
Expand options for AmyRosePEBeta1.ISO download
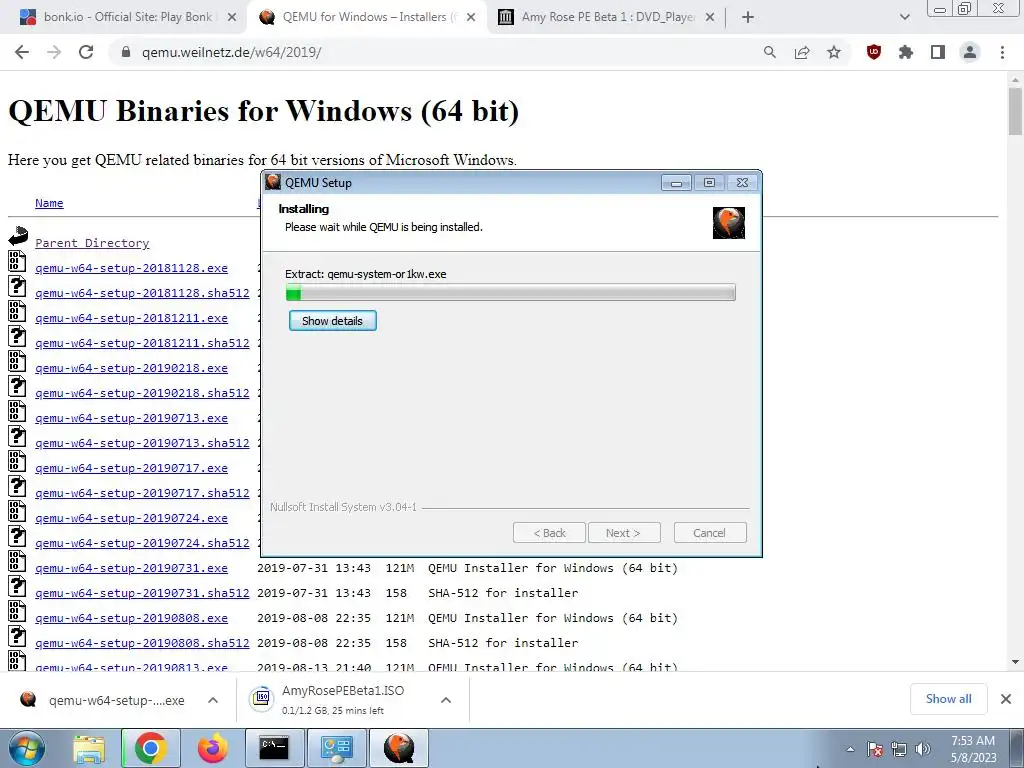446,700
